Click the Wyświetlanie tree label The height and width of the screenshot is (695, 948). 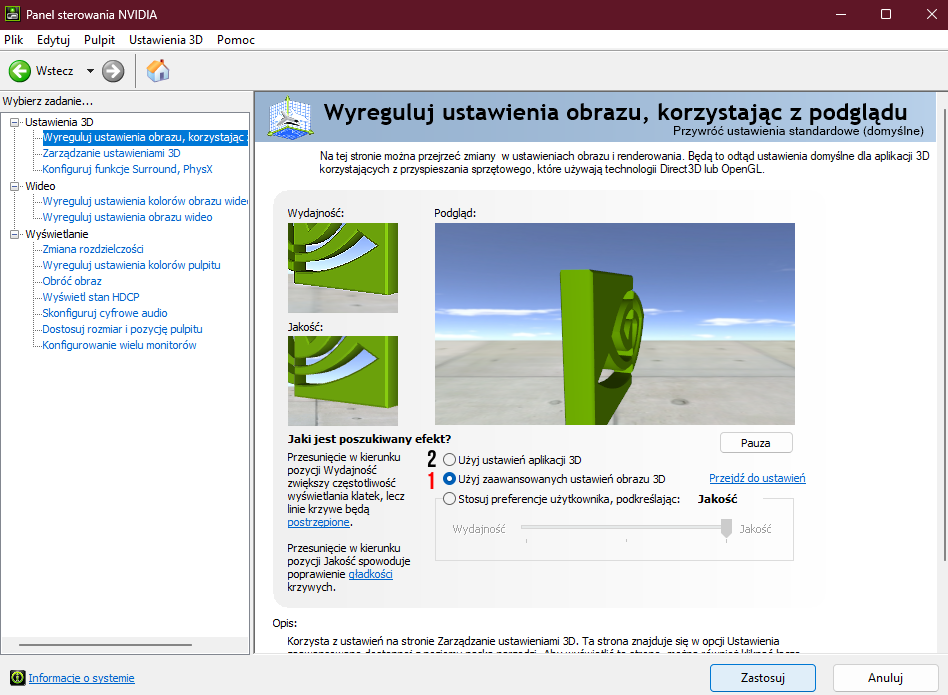(57, 234)
